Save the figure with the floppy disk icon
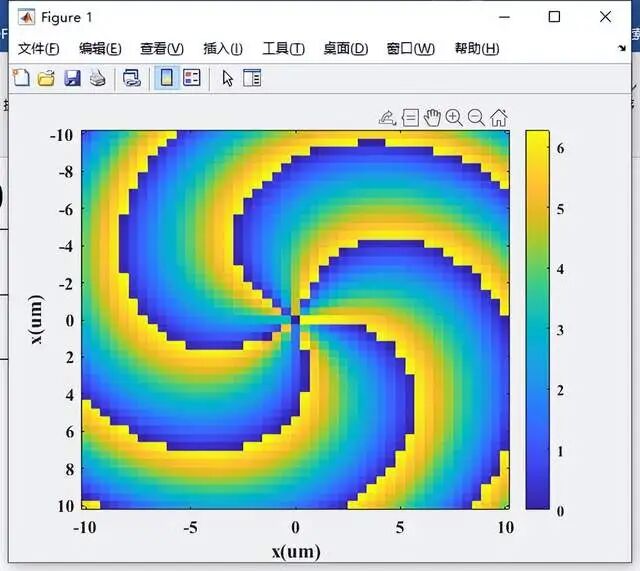This screenshot has height=571, width=640. click(72, 78)
